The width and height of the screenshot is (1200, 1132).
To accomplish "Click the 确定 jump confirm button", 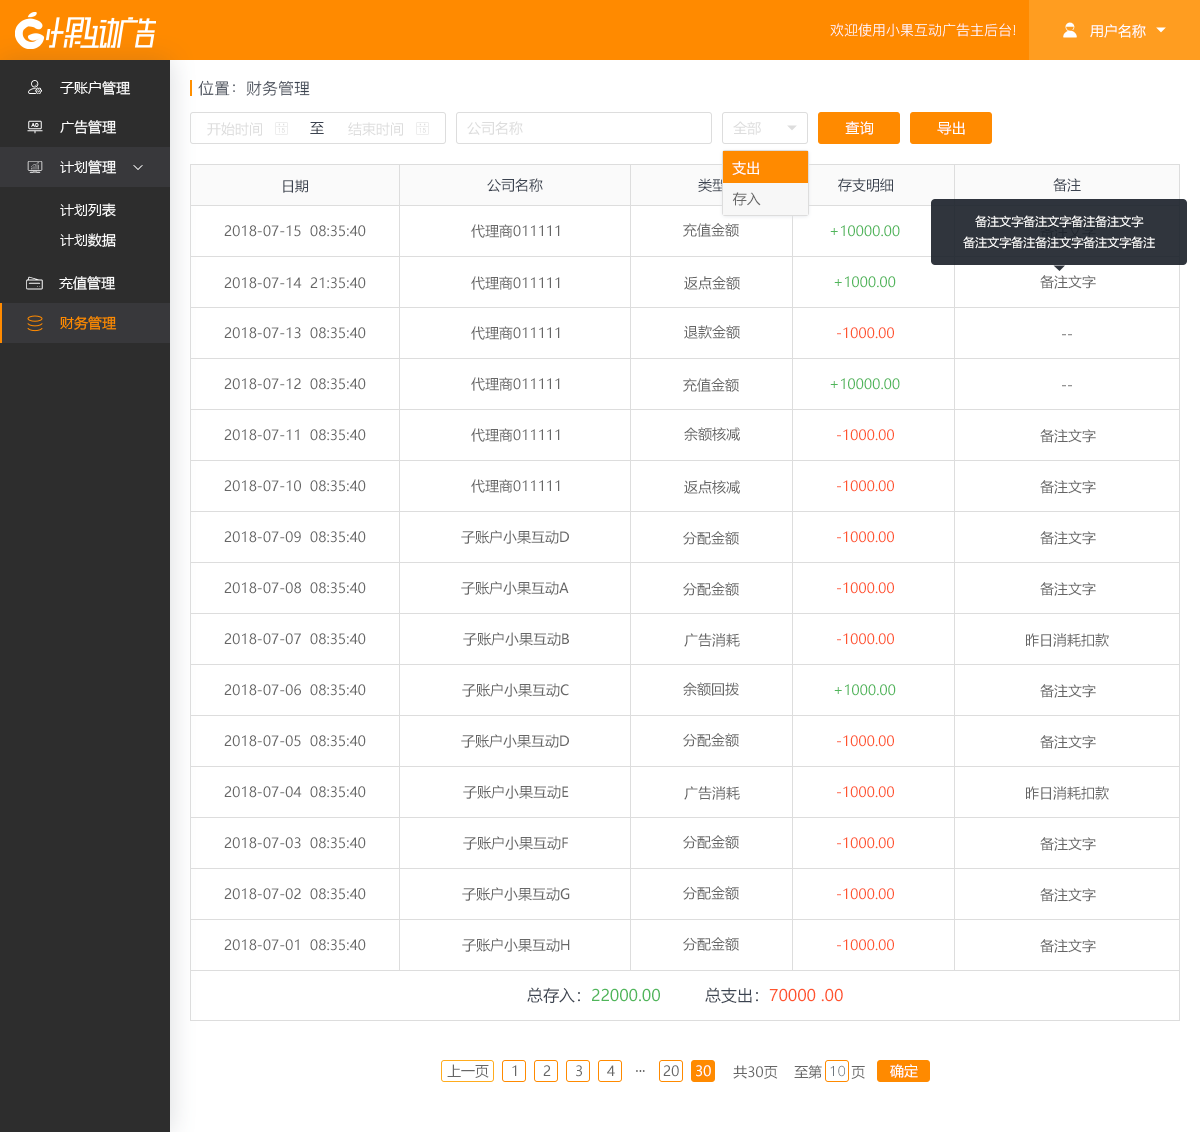I will click(903, 1071).
